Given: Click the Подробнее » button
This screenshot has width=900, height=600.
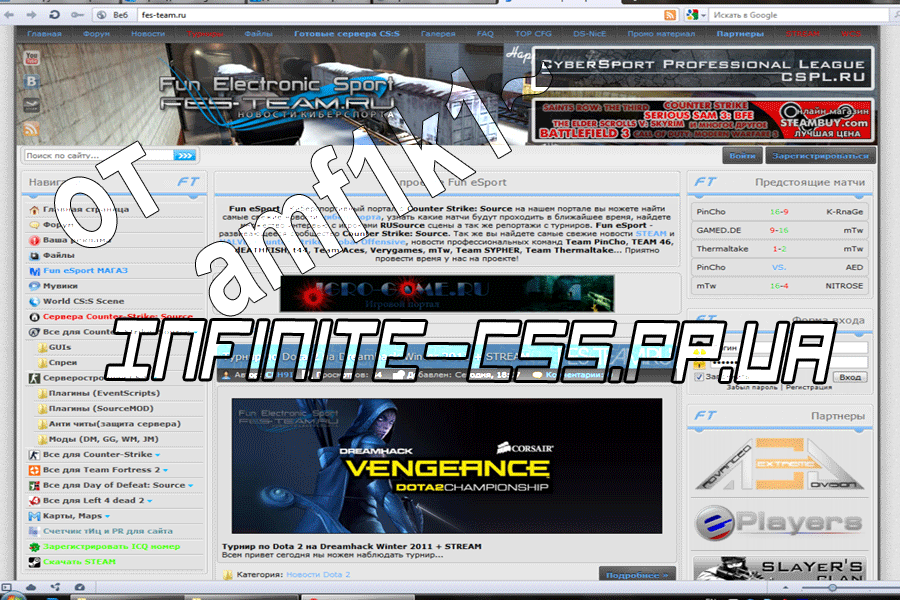Looking at the screenshot, I should tap(637, 574).
